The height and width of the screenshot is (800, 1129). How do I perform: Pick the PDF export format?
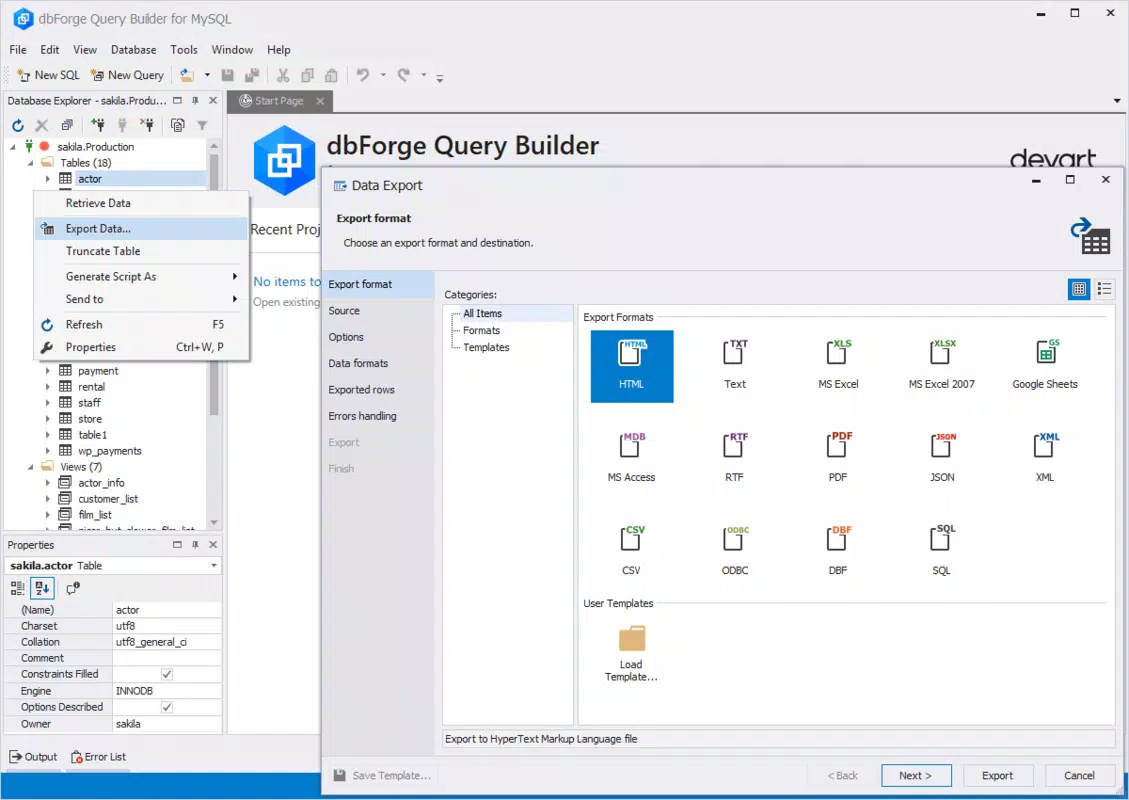[838, 459]
